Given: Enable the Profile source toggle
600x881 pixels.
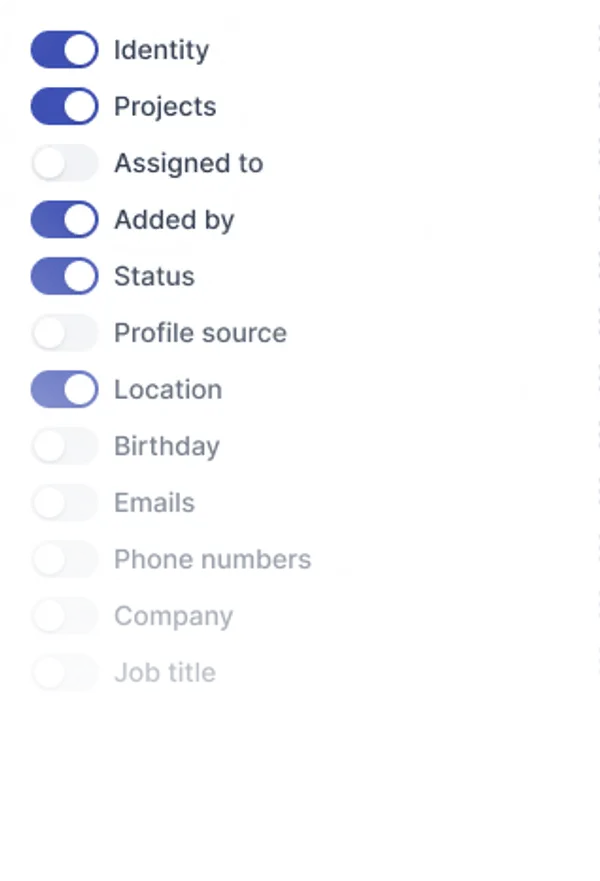Looking at the screenshot, I should click(64, 333).
